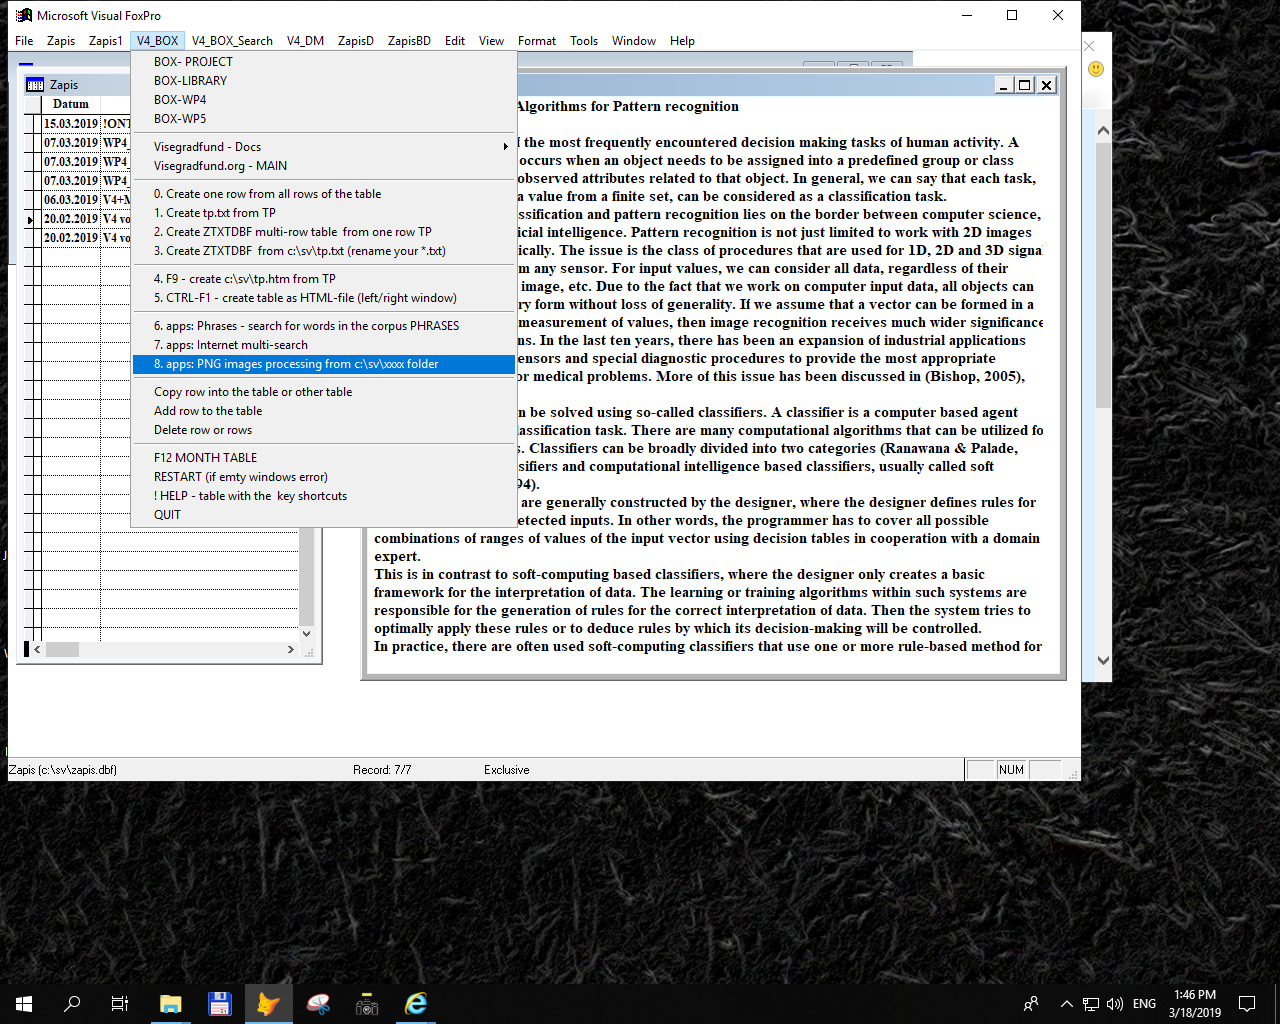1280x1024 pixels.
Task: Click QUIT in the V4_BOX menu
Action: coord(167,515)
